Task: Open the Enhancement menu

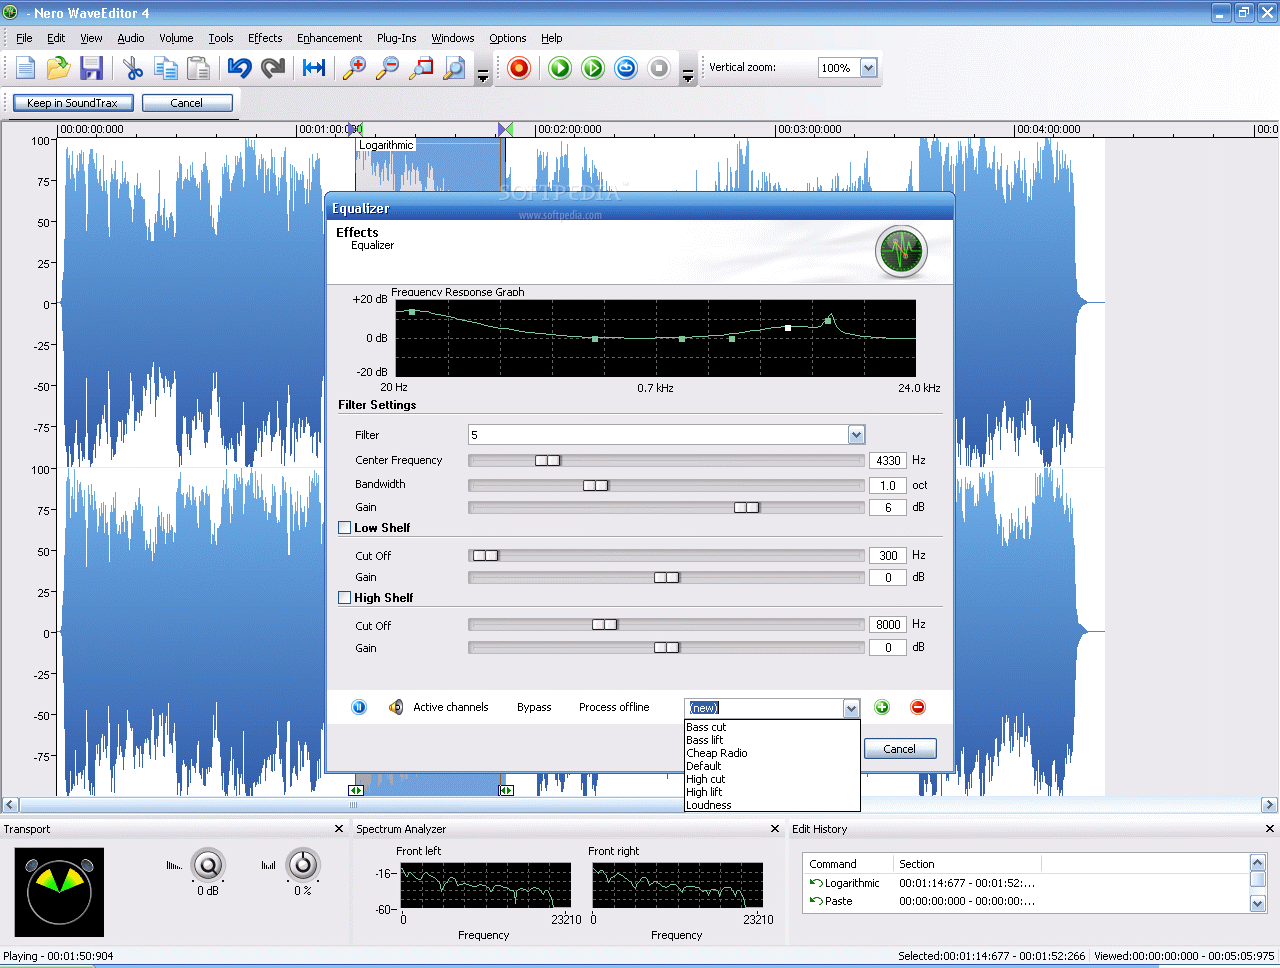Action: point(329,38)
